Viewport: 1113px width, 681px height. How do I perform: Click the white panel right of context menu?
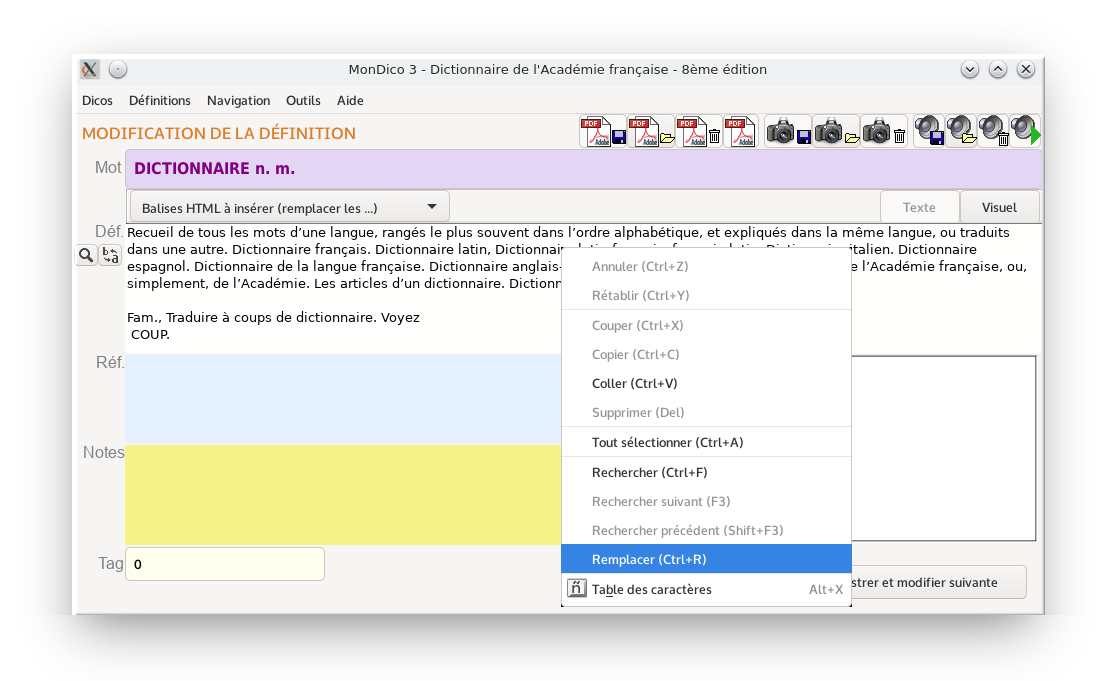[x=943, y=448]
